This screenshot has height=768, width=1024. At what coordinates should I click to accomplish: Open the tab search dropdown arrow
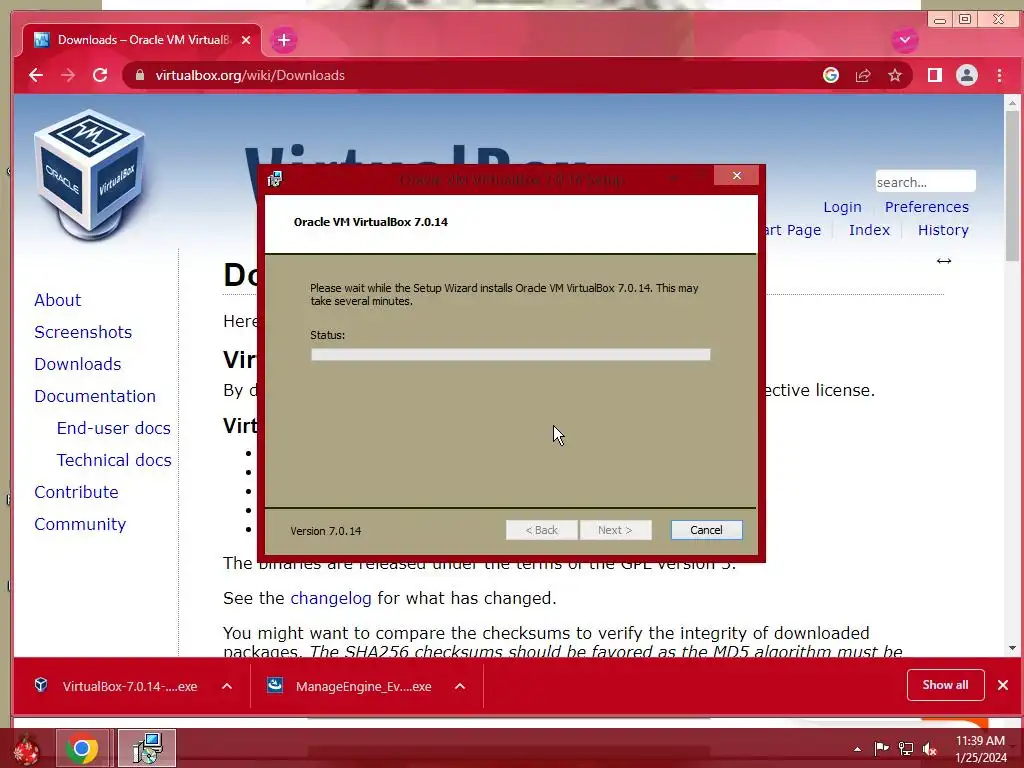tap(904, 40)
